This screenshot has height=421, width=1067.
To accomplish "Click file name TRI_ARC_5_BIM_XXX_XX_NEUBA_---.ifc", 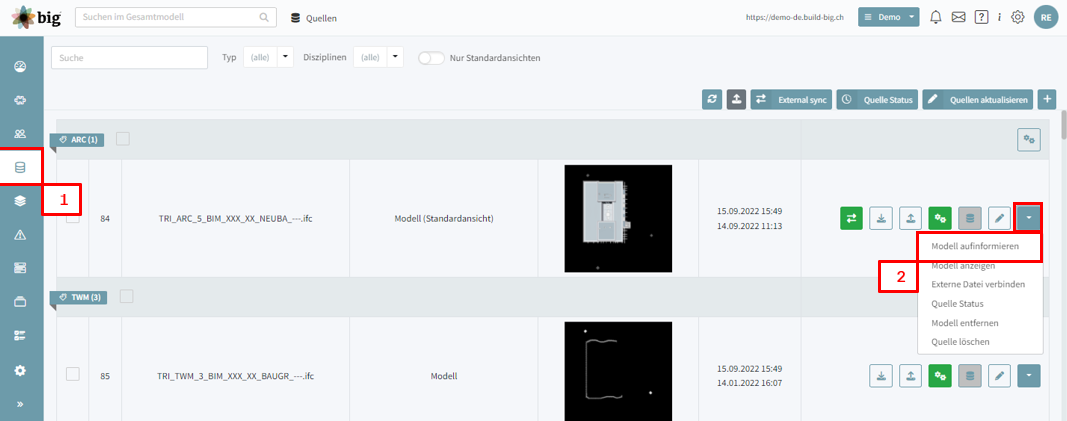I will (235, 219).
